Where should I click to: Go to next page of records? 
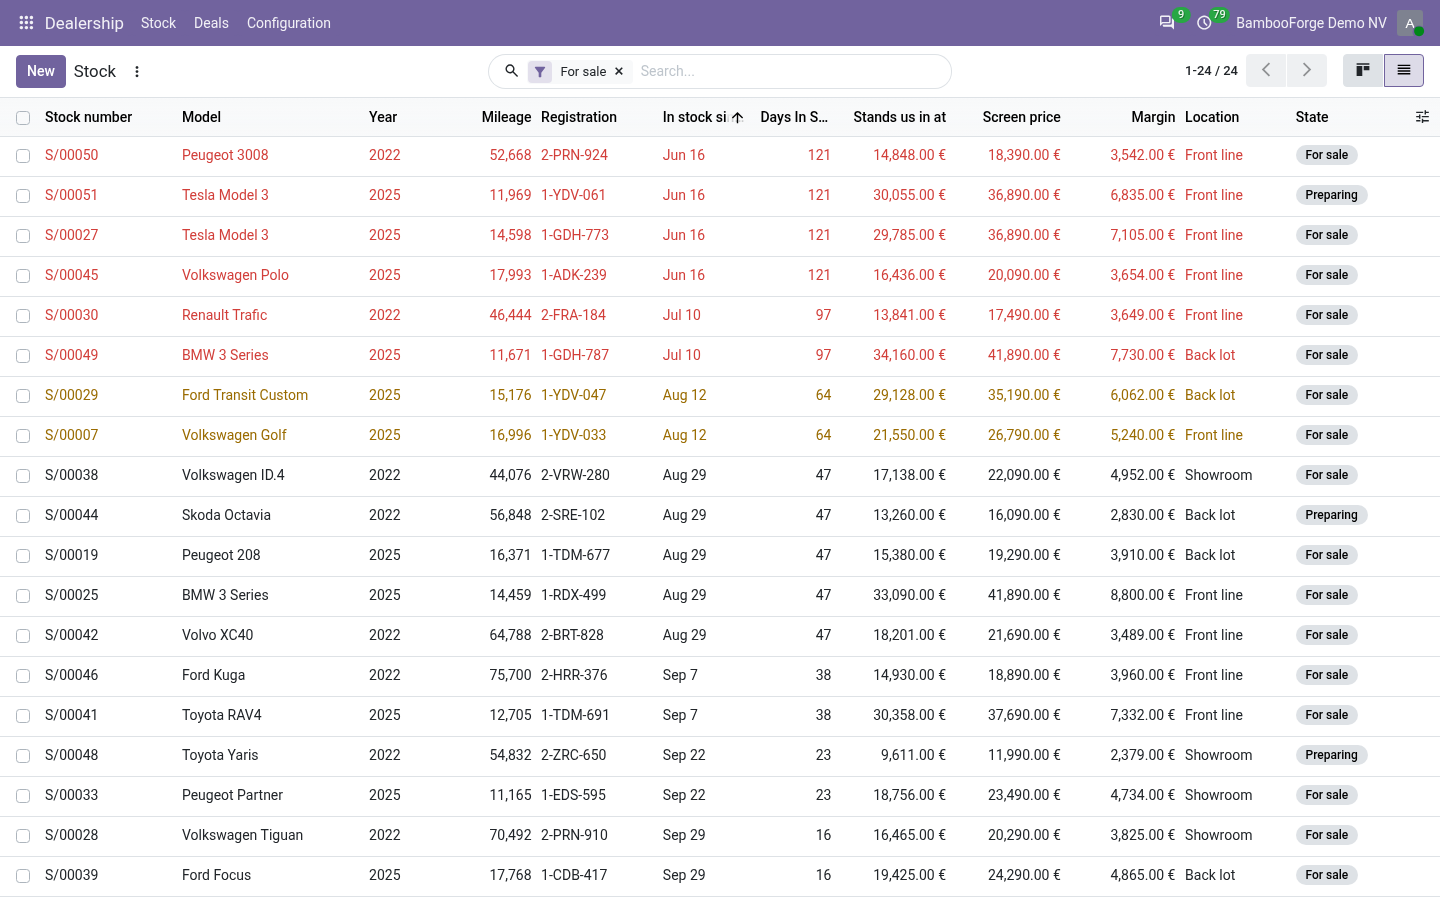(x=1306, y=70)
